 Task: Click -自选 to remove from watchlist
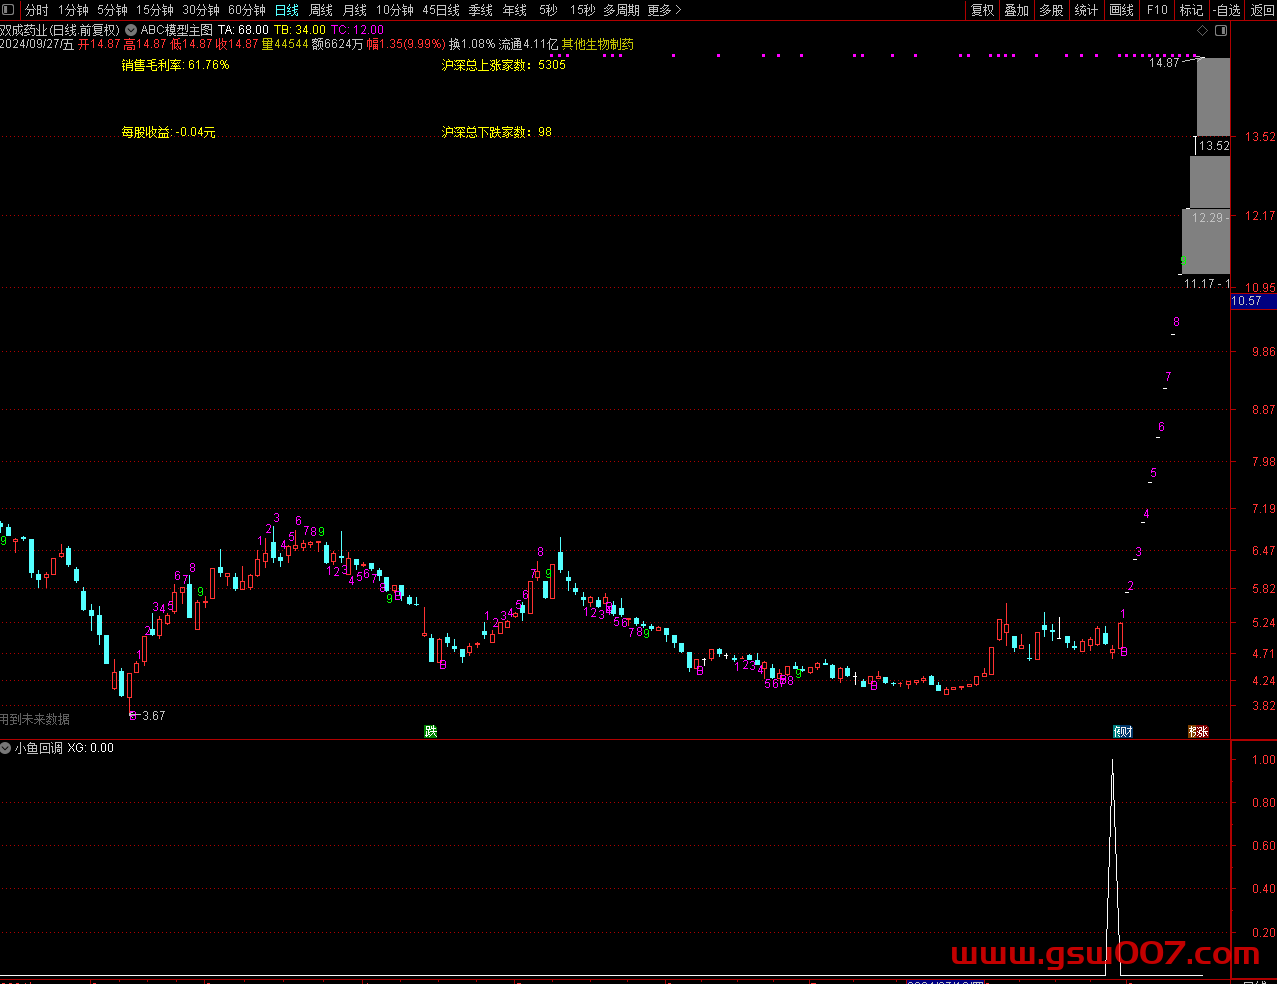(x=1227, y=10)
